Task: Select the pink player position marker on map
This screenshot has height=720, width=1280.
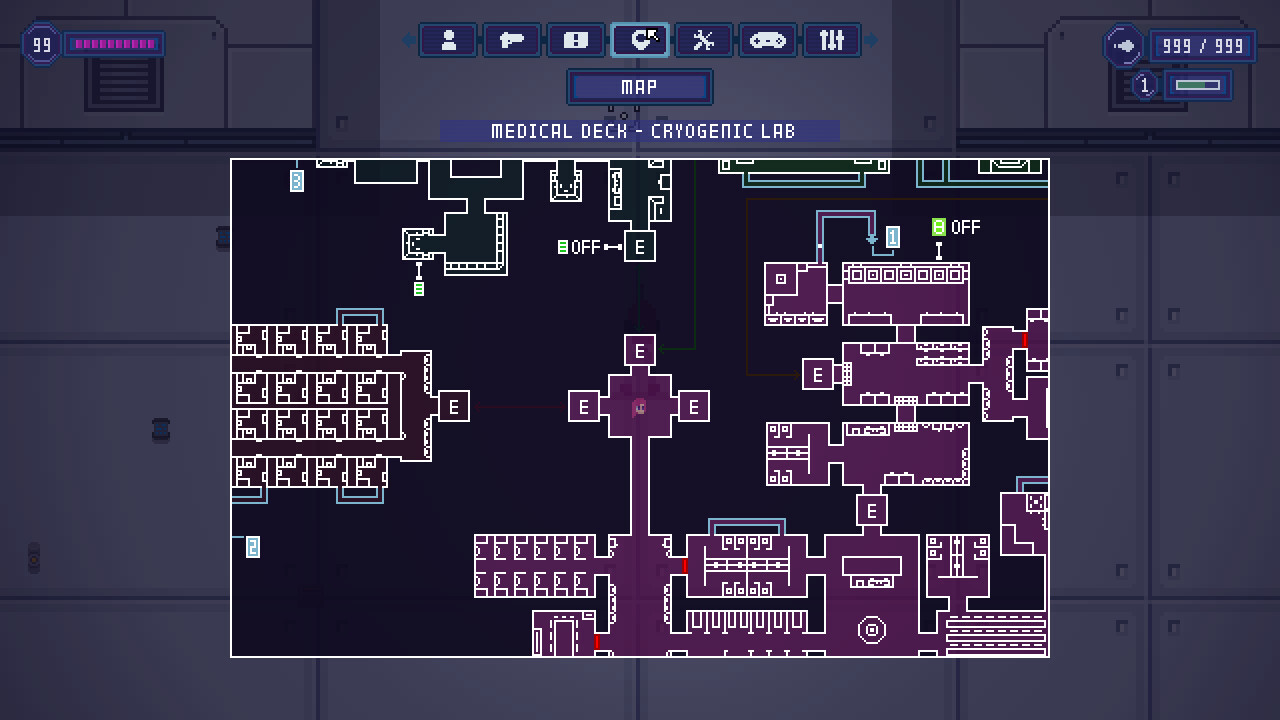Action: (640, 406)
